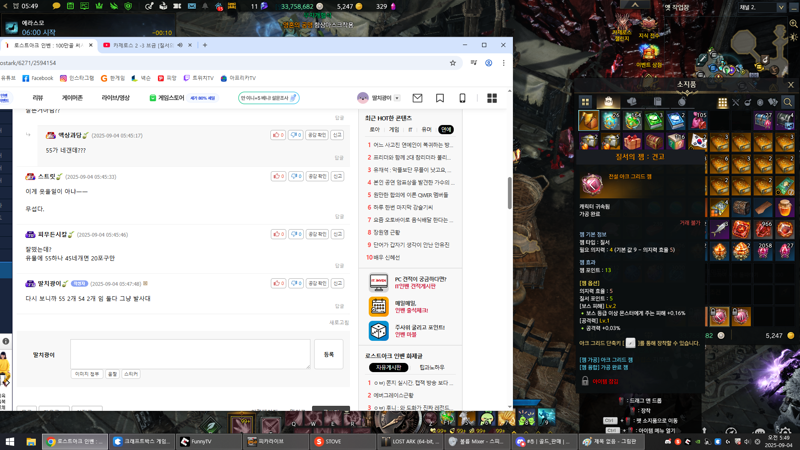Image resolution: width=800 pixels, height=450 pixels.
Task: Open the Inven all-menu grid icon
Action: pyautogui.click(x=492, y=98)
